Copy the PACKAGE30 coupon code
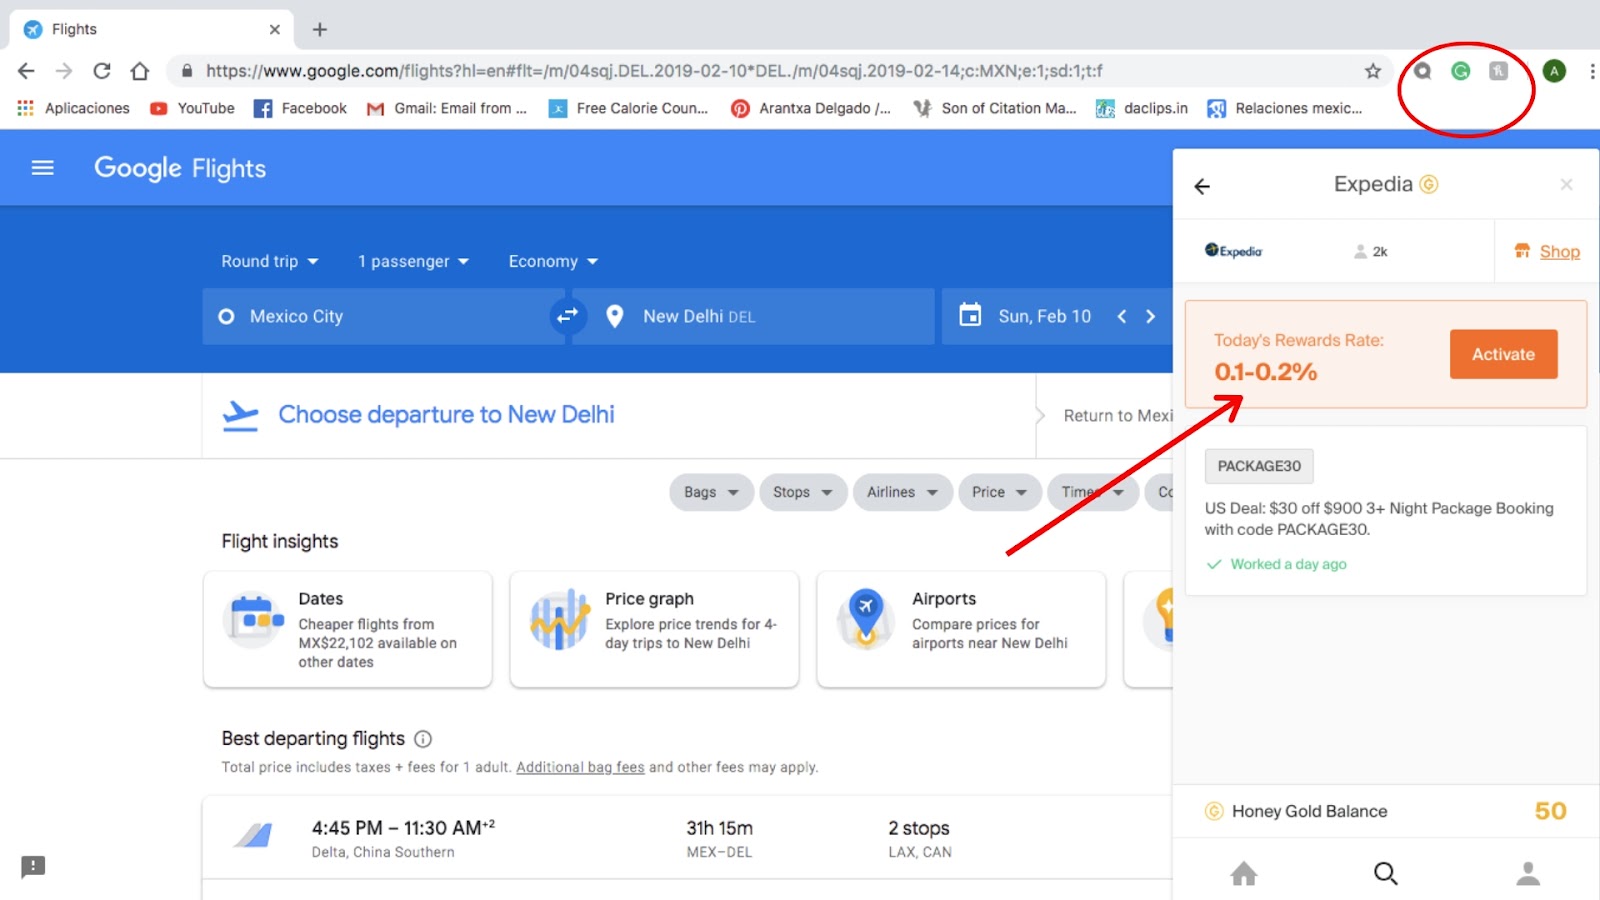The height and width of the screenshot is (900, 1600). pyautogui.click(x=1259, y=466)
